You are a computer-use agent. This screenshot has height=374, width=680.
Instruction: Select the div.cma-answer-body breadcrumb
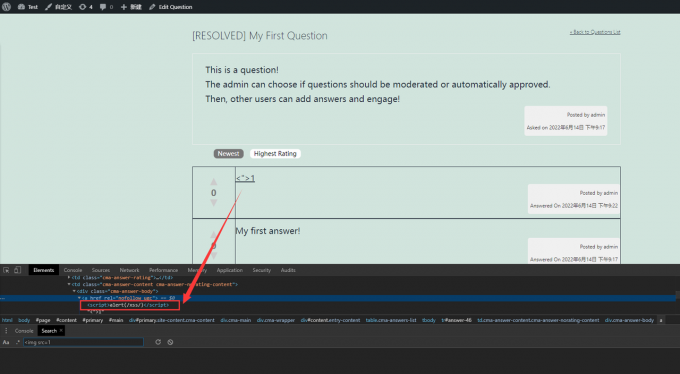pyautogui.click(x=629, y=320)
